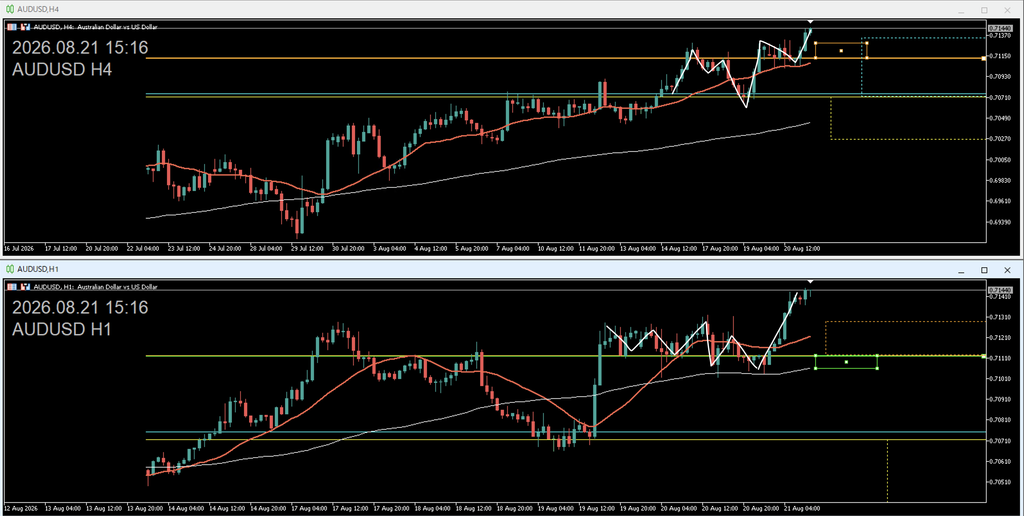Click the 0.71440 current price label on the H4 chart
This screenshot has width=1024, height=516.
[1000, 28]
